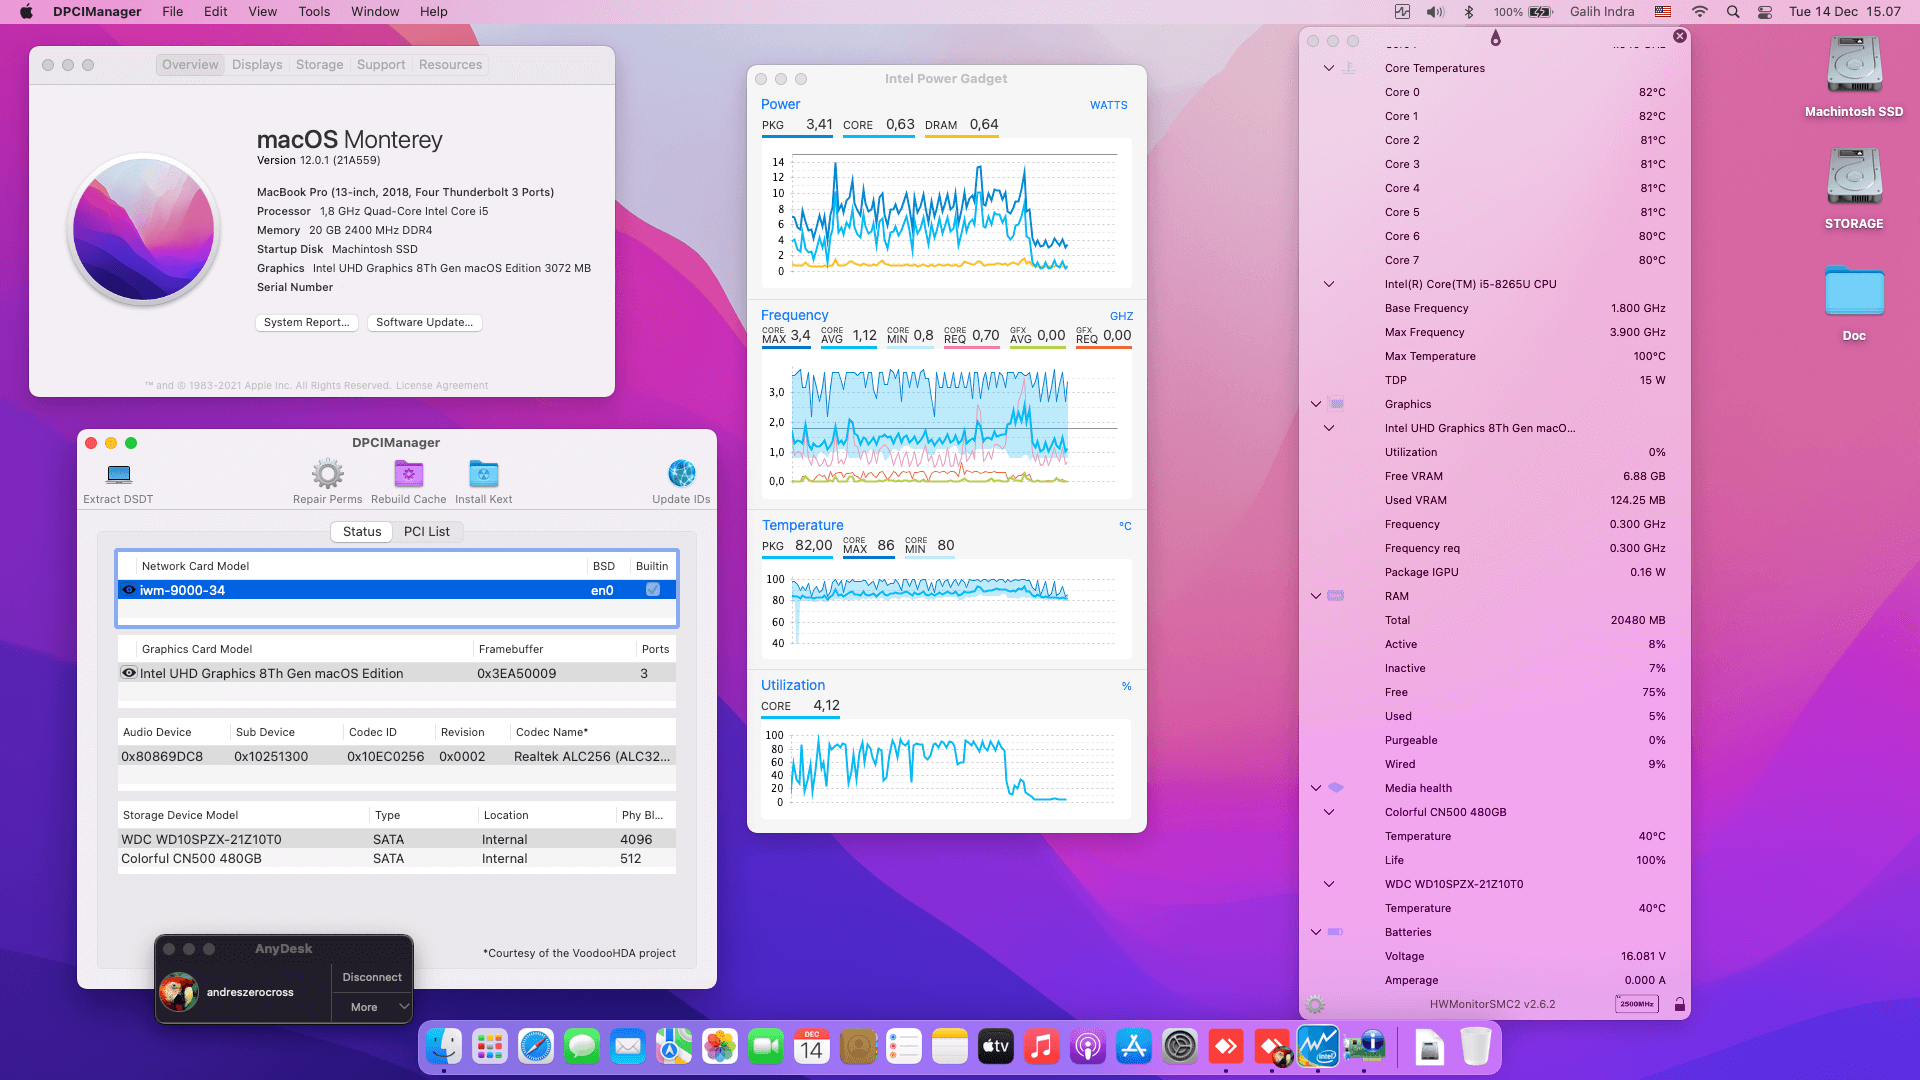This screenshot has height=1080, width=1920.
Task: Open Apple TV app from the Dock
Action: coord(996,1047)
